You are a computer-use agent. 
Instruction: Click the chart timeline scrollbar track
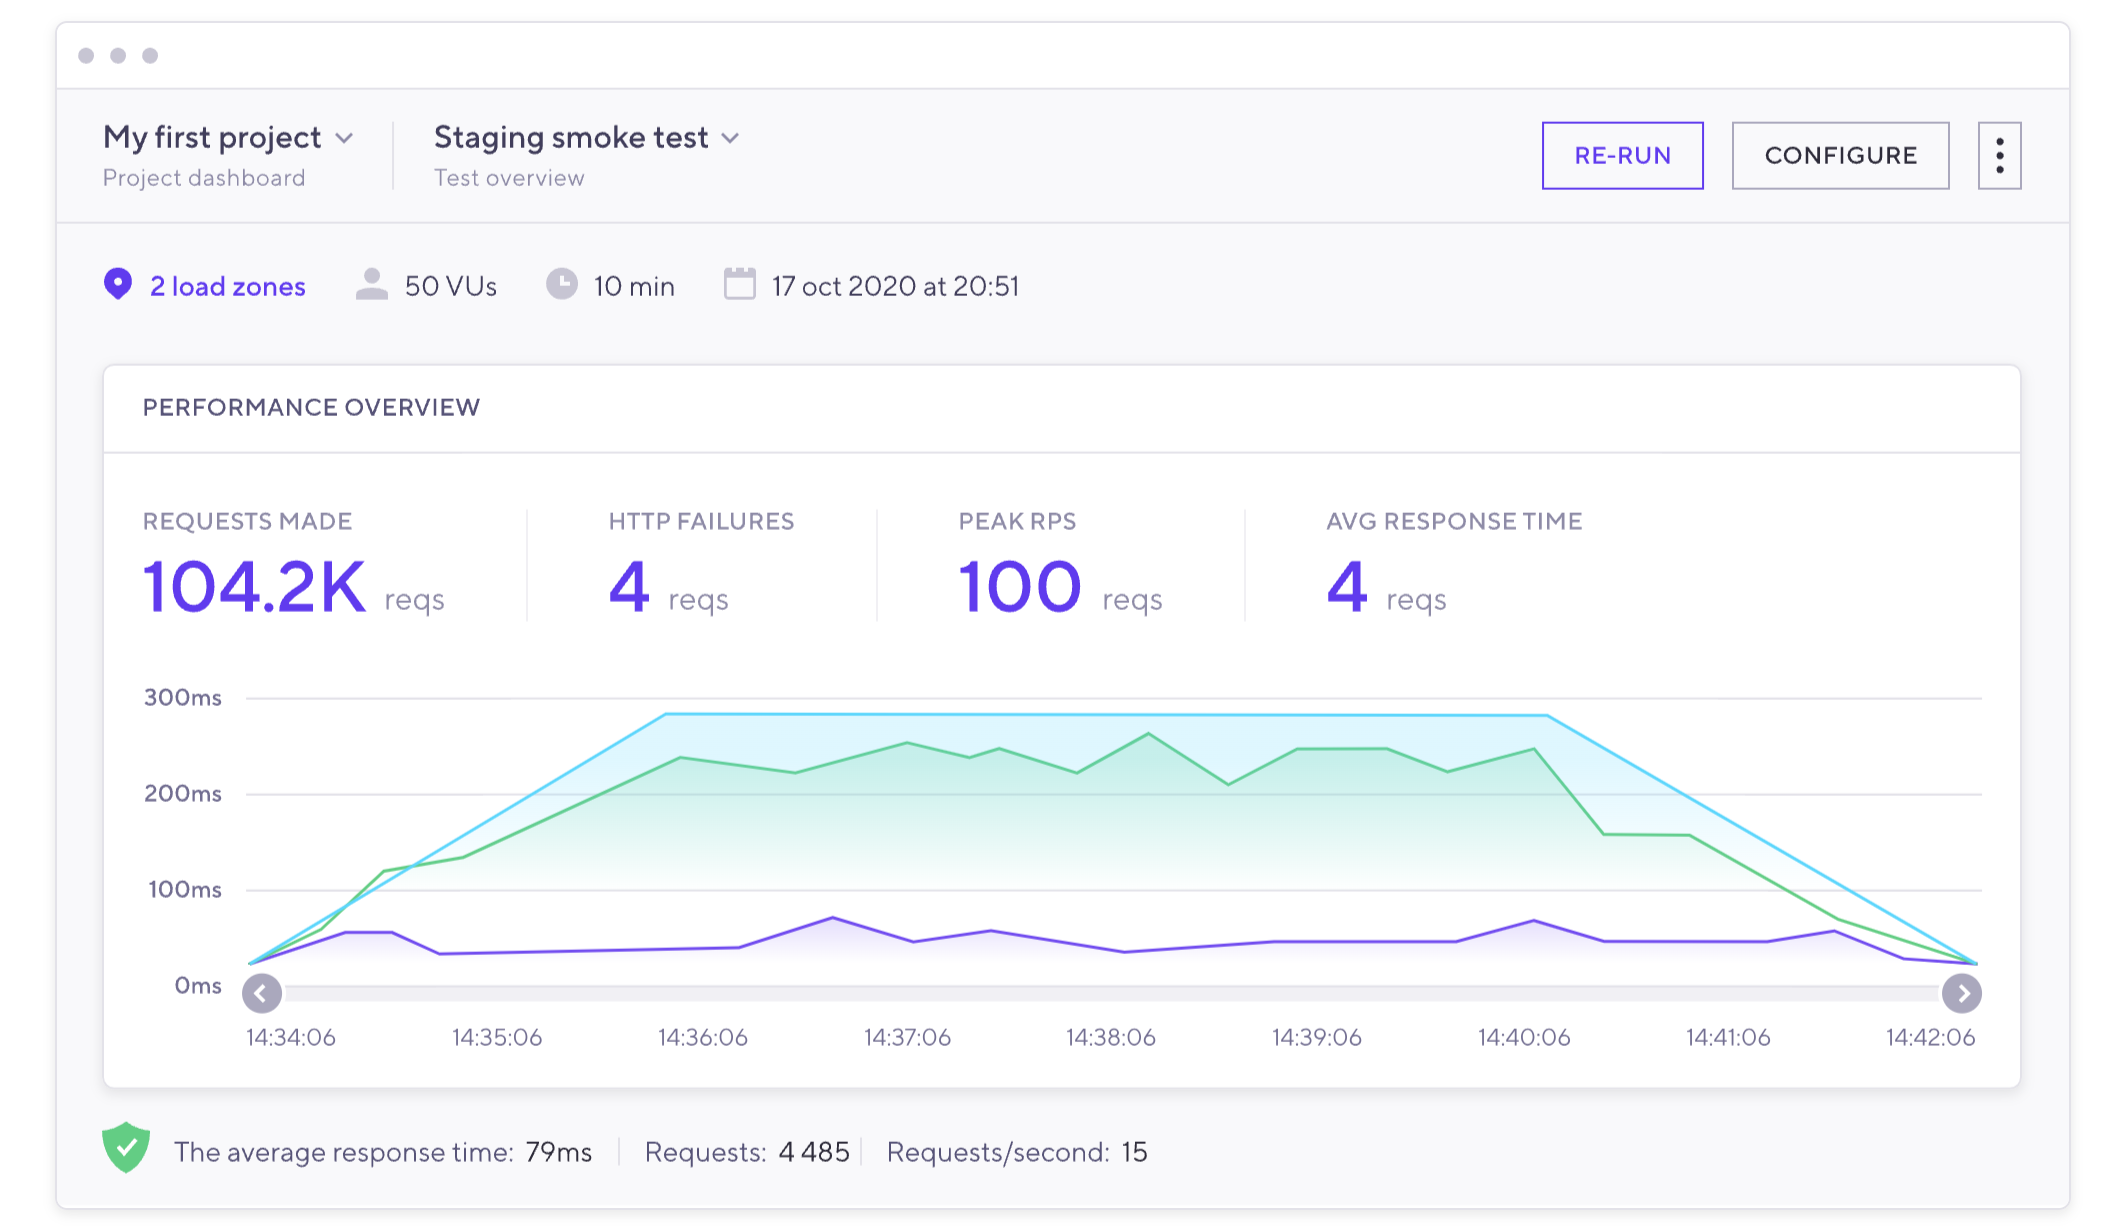[x=1110, y=993]
